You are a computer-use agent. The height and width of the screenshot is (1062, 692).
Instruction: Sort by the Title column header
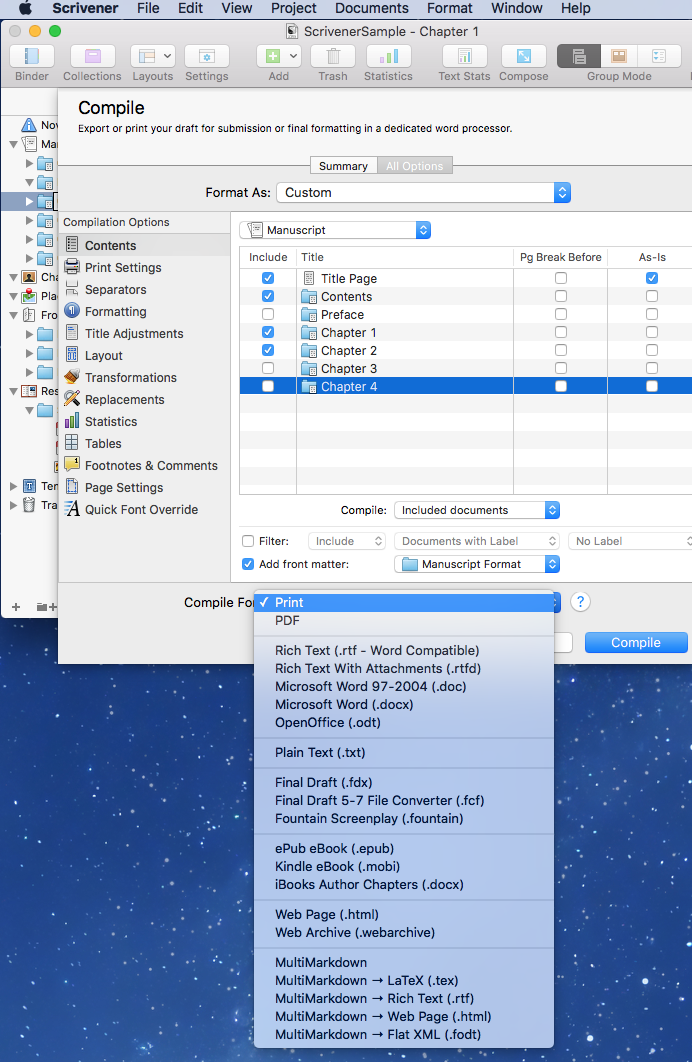pyautogui.click(x=405, y=257)
